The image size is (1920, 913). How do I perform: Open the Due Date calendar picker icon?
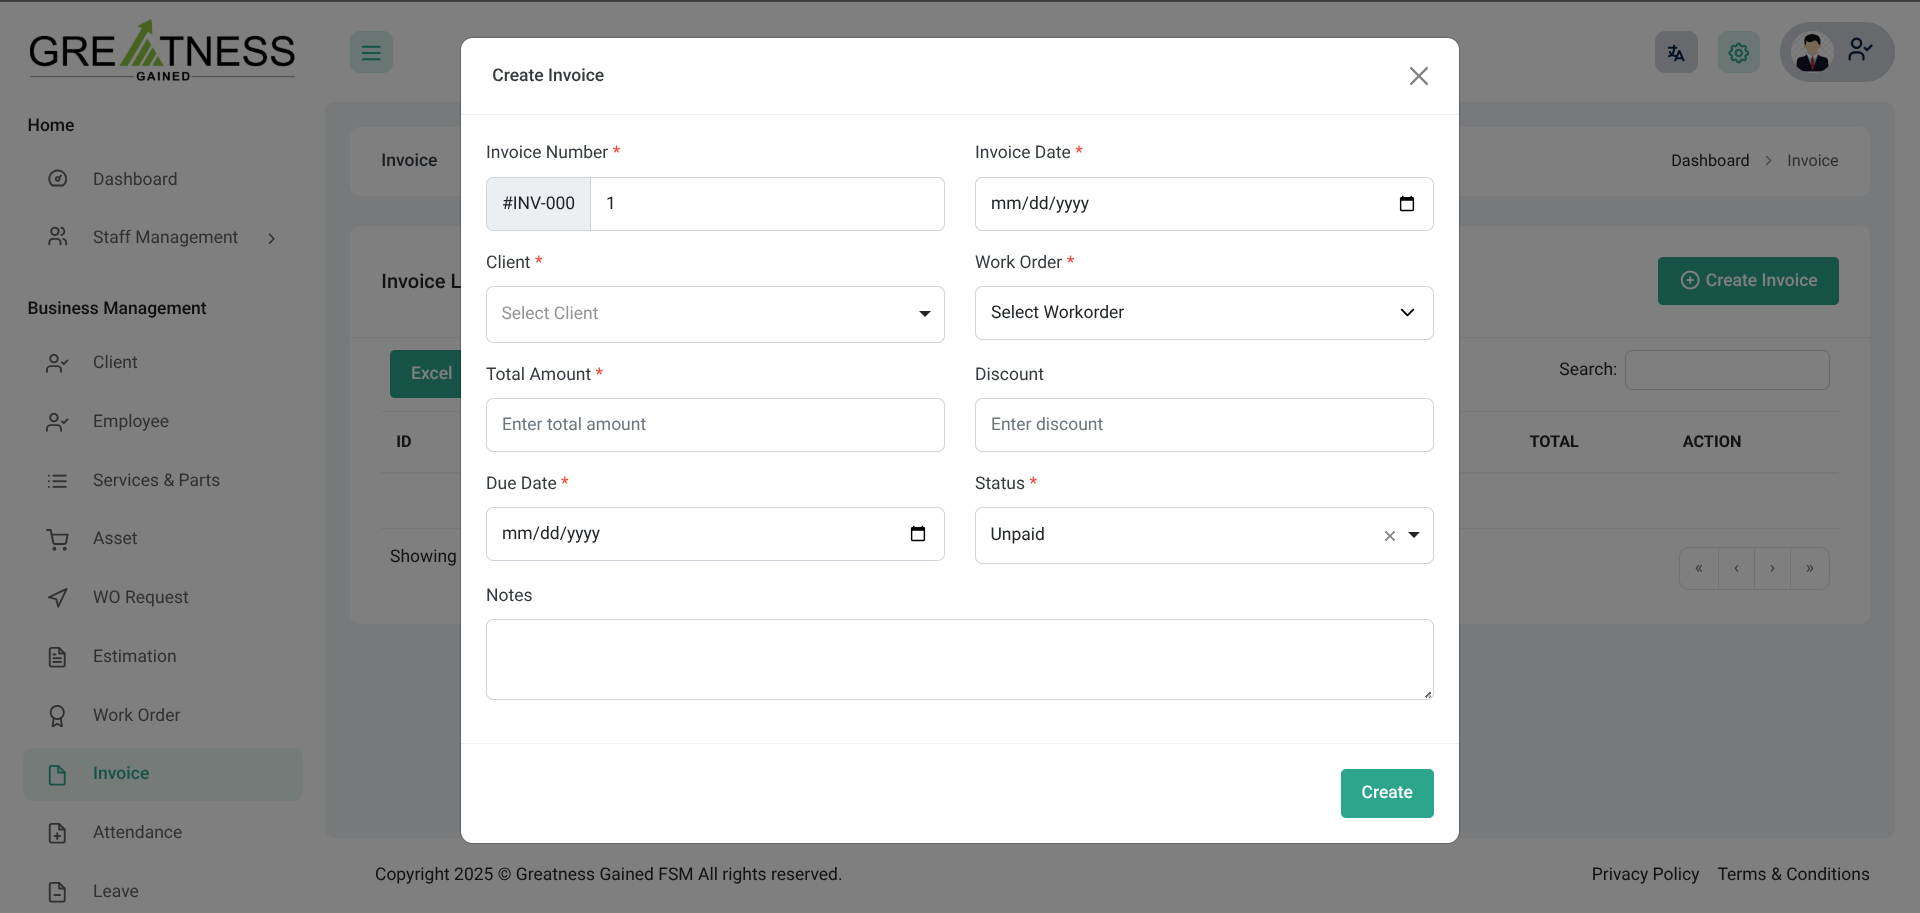tap(917, 534)
